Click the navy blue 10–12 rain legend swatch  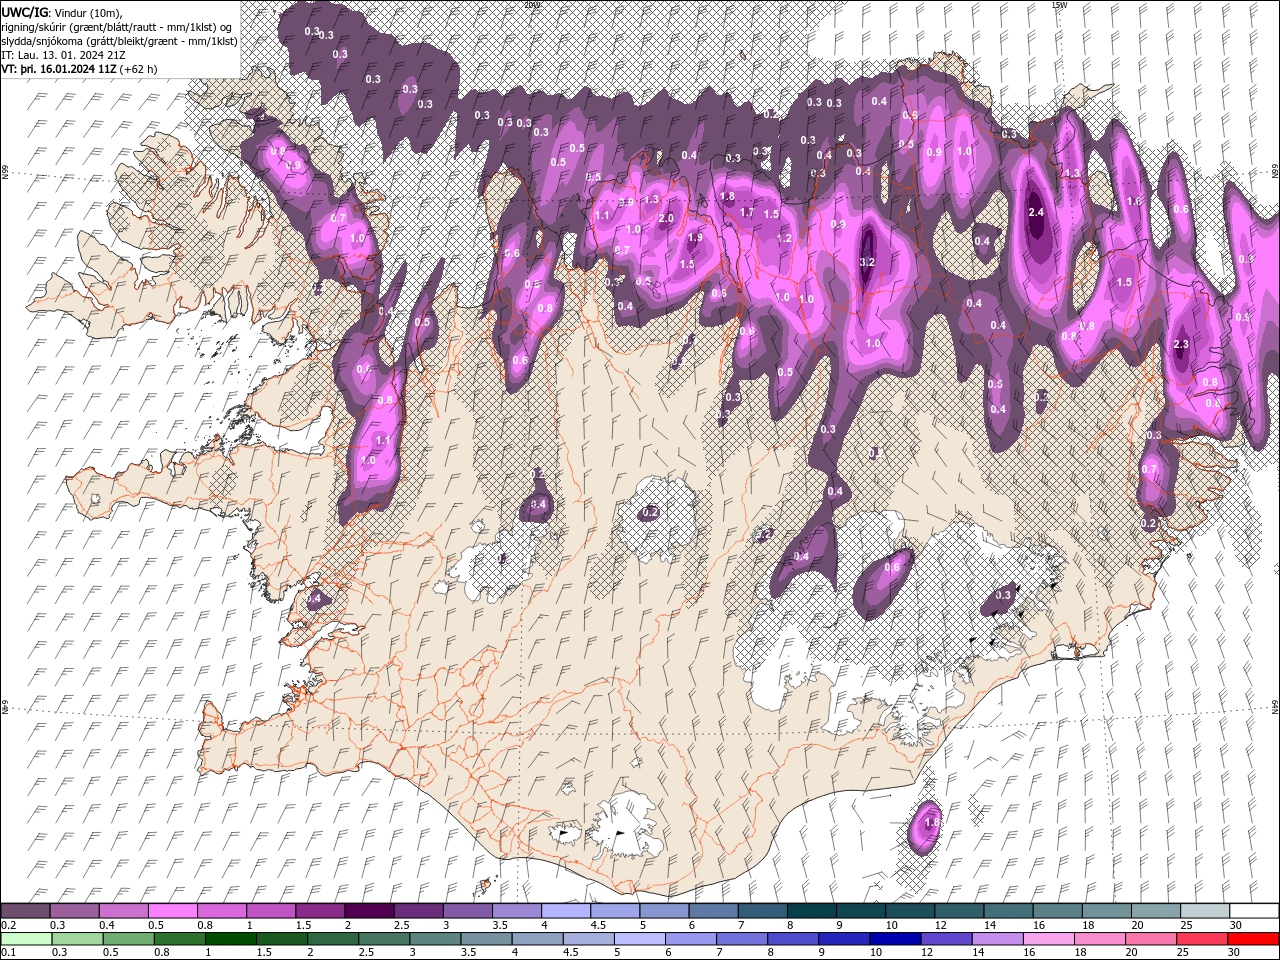pos(895,939)
